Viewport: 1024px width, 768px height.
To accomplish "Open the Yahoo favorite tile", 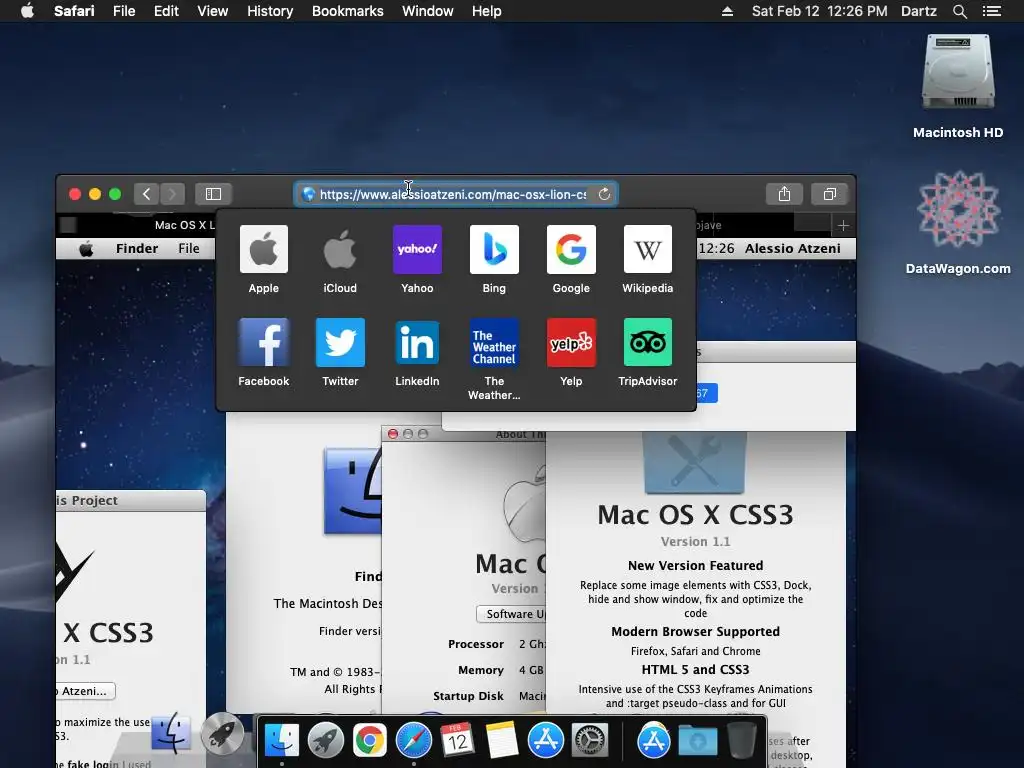I will coord(417,259).
